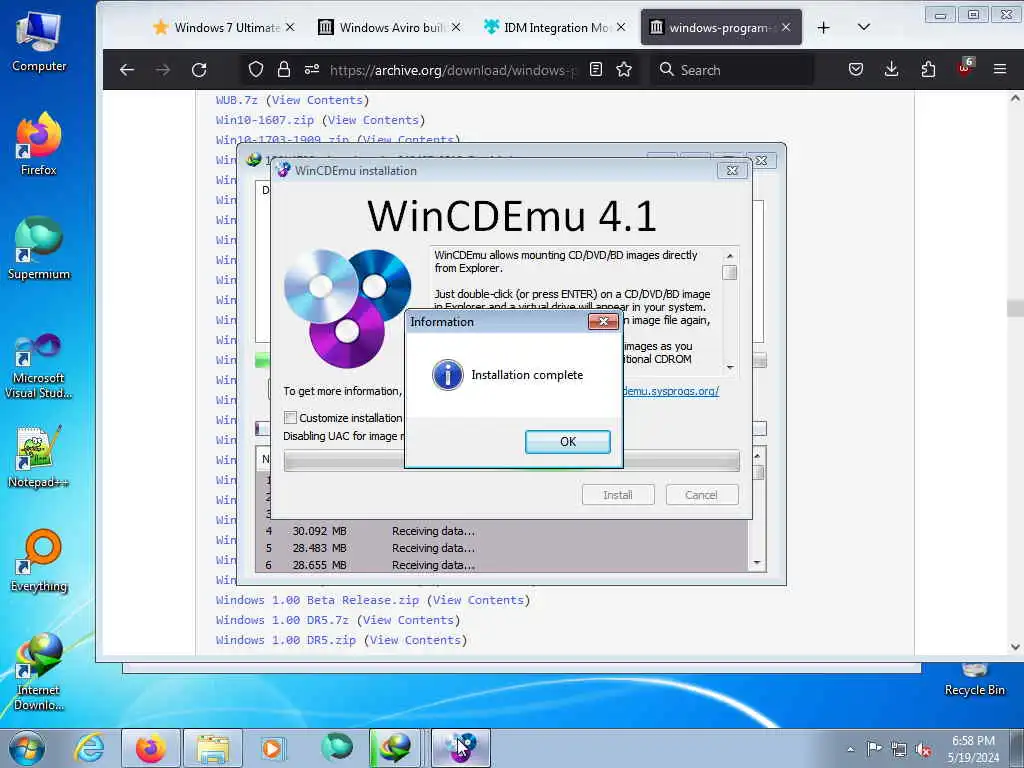This screenshot has height=768, width=1024.
Task: Switch to the Windows 7 Ultimate tab
Action: click(x=224, y=27)
